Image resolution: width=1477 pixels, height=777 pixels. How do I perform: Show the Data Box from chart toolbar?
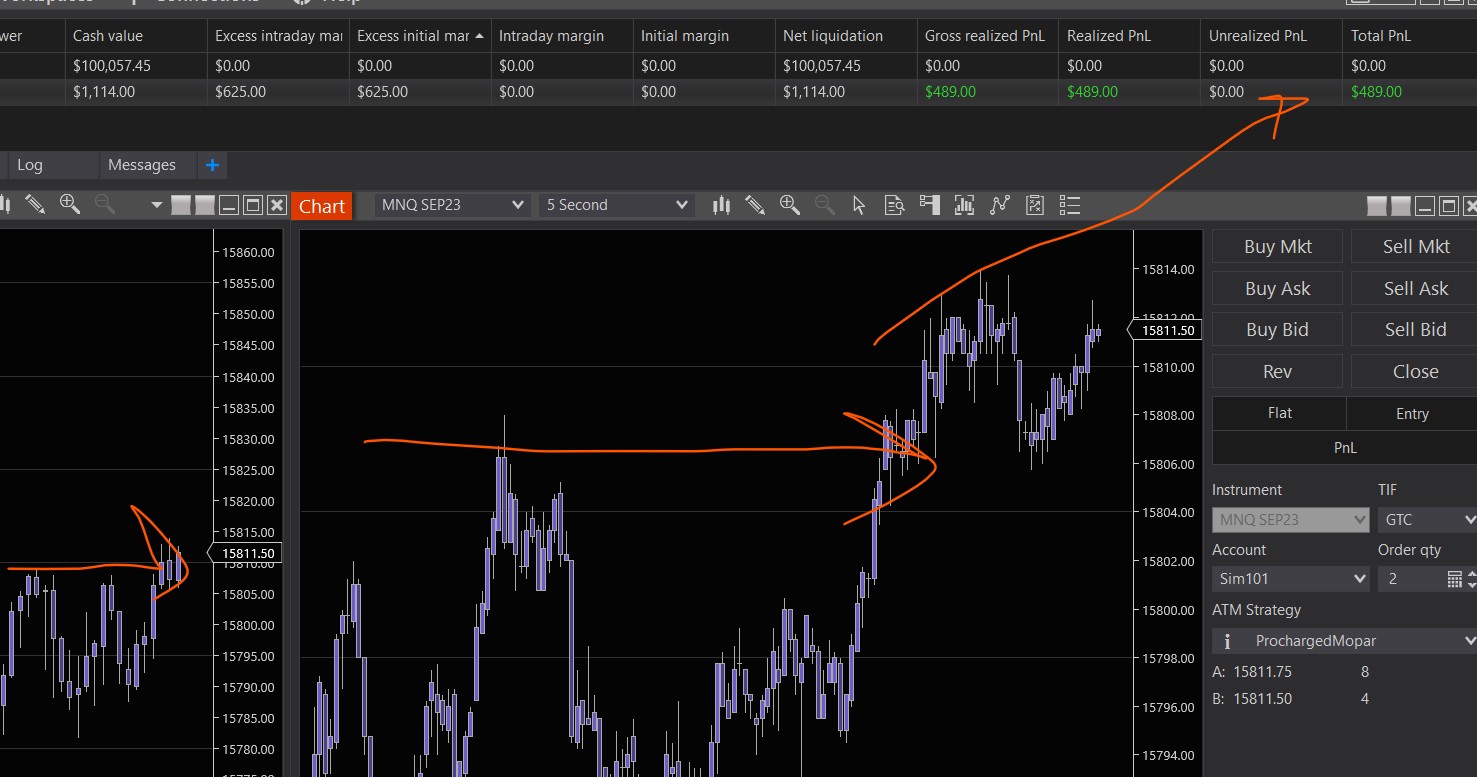pyautogui.click(x=894, y=205)
